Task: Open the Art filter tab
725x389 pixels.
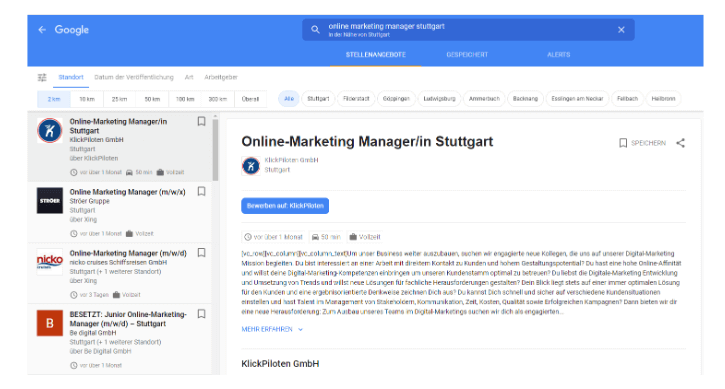Action: pos(189,77)
